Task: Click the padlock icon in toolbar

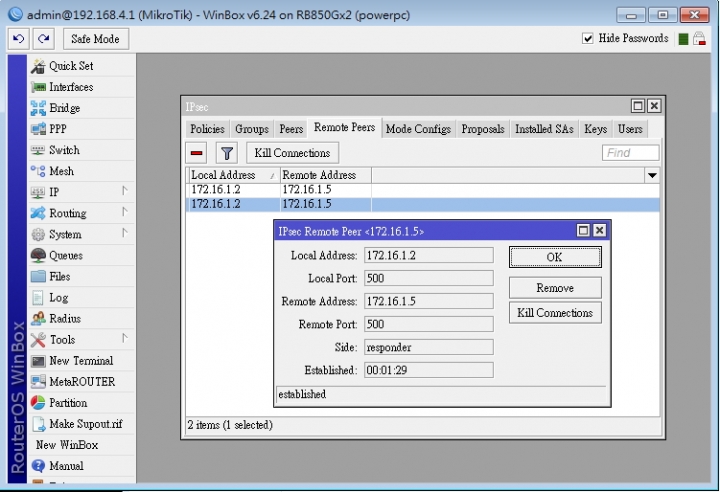Action: [x=699, y=39]
